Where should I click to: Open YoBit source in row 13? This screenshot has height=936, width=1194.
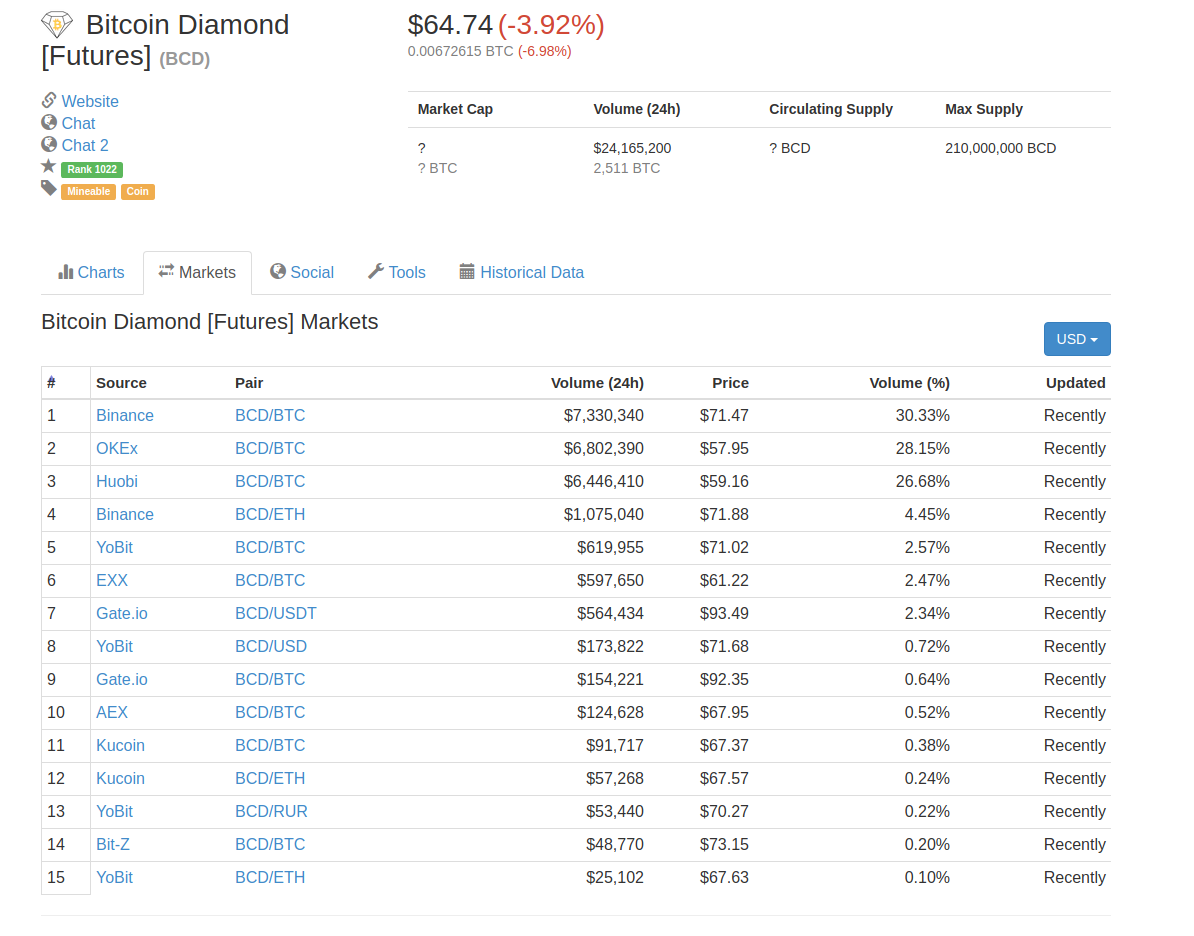tap(114, 812)
